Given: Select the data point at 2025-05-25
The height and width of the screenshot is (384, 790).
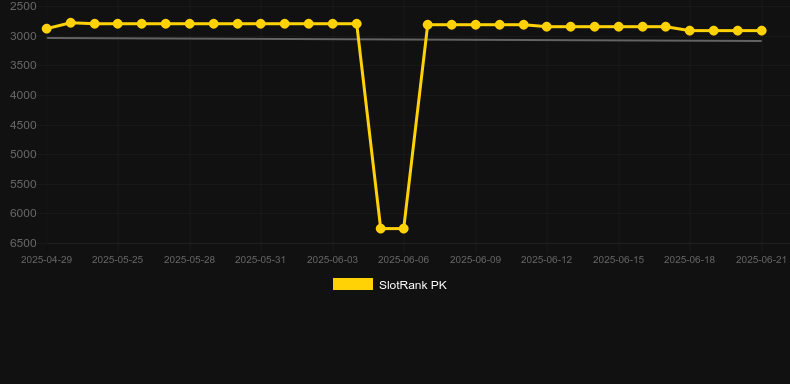Looking at the screenshot, I should (x=118, y=24).
